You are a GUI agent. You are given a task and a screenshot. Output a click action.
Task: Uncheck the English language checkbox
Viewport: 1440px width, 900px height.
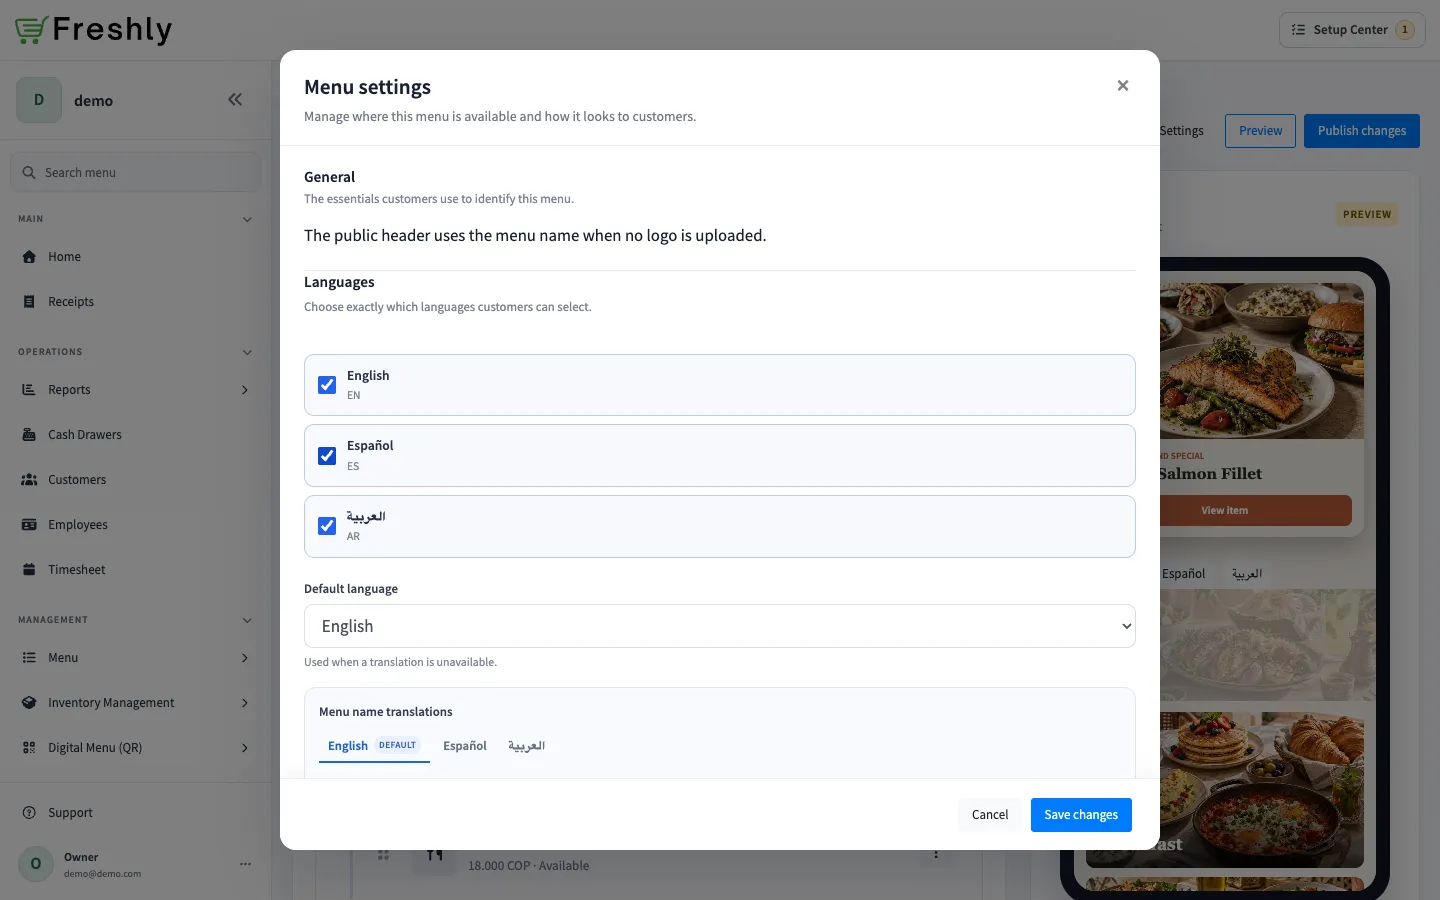point(327,385)
